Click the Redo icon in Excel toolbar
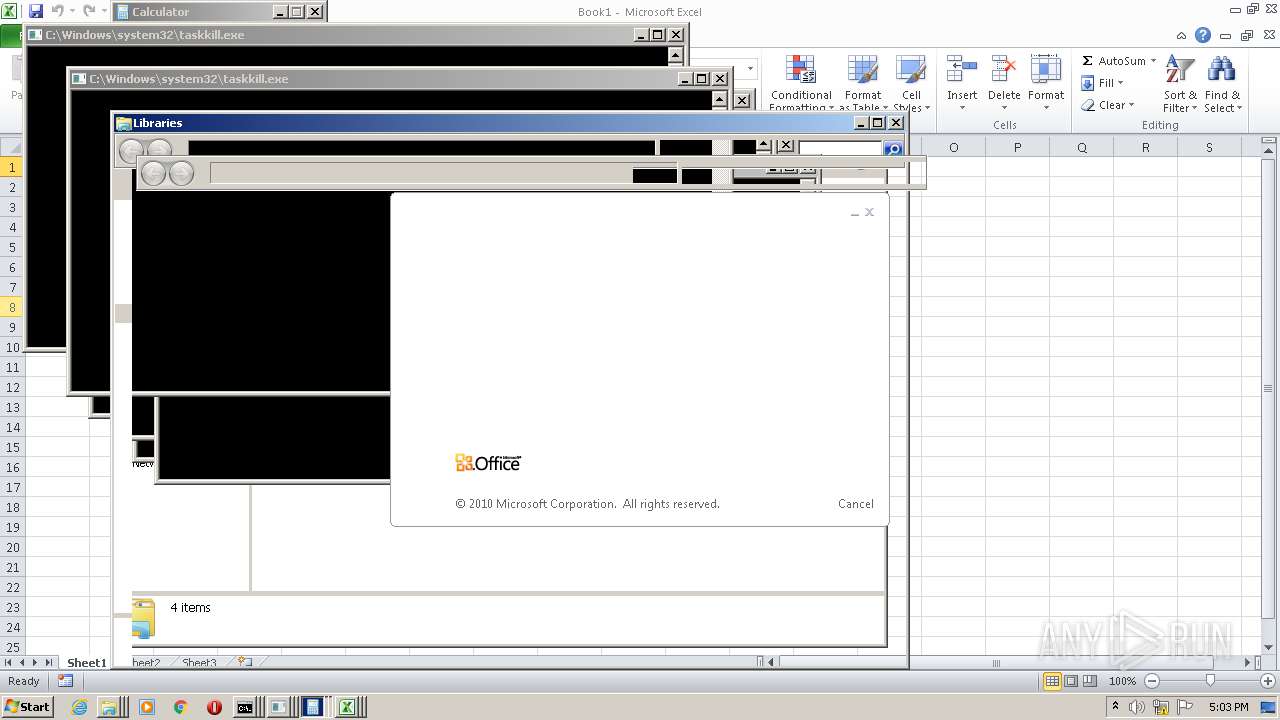The height and width of the screenshot is (720, 1280). pyautogui.click(x=89, y=11)
